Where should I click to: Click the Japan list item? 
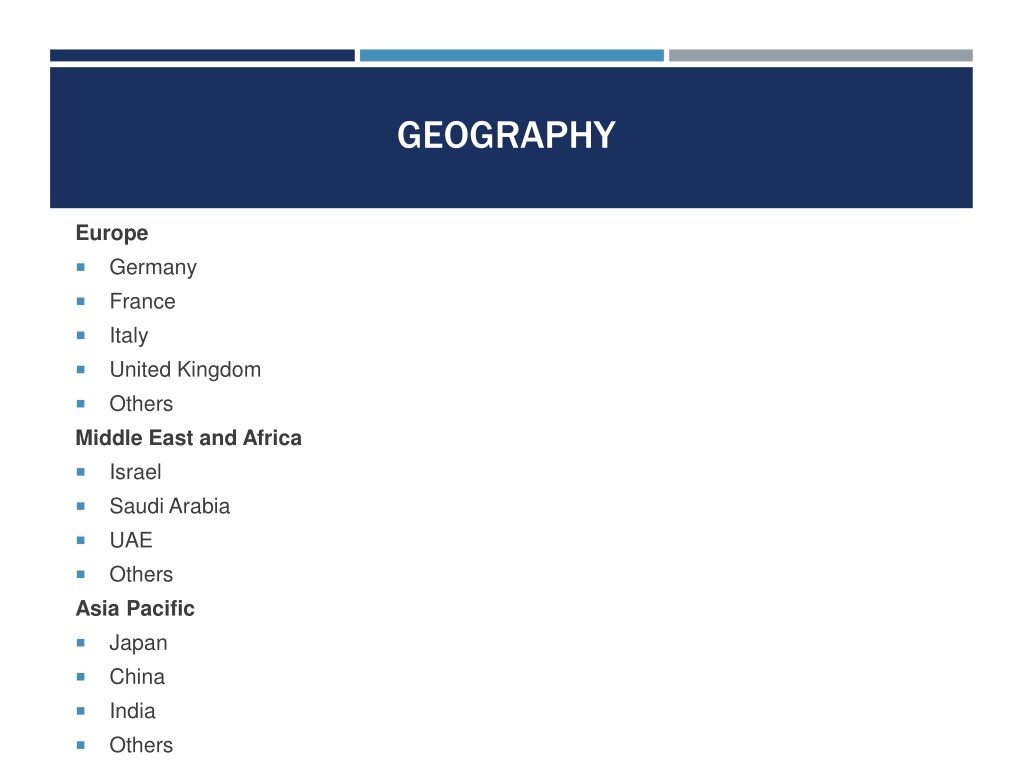pos(138,643)
